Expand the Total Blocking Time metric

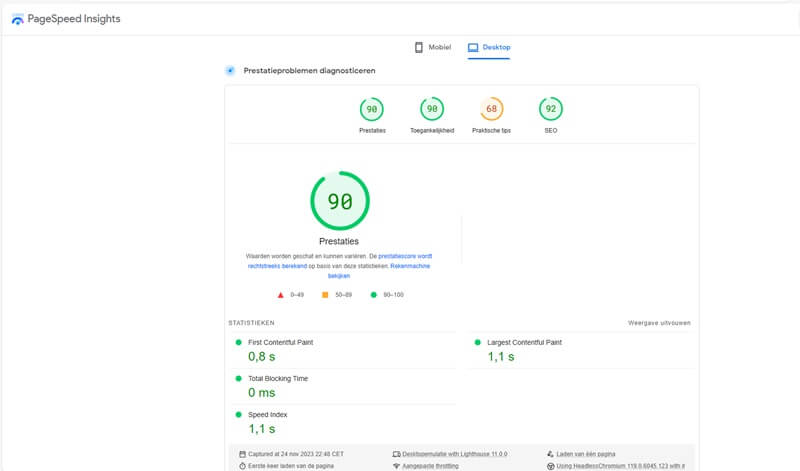click(x=277, y=379)
